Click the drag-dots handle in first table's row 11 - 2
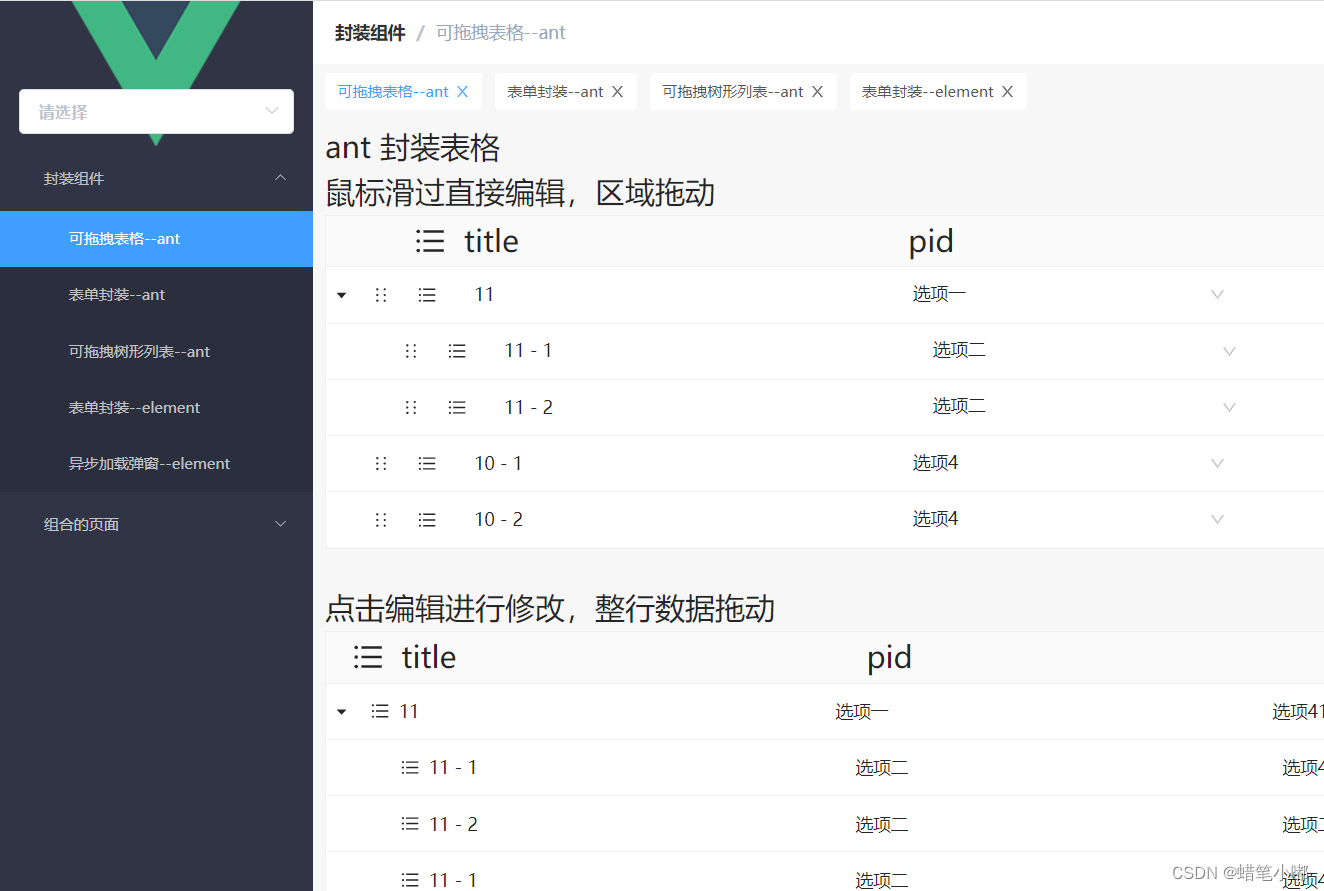This screenshot has width=1324, height=891. tap(411, 407)
